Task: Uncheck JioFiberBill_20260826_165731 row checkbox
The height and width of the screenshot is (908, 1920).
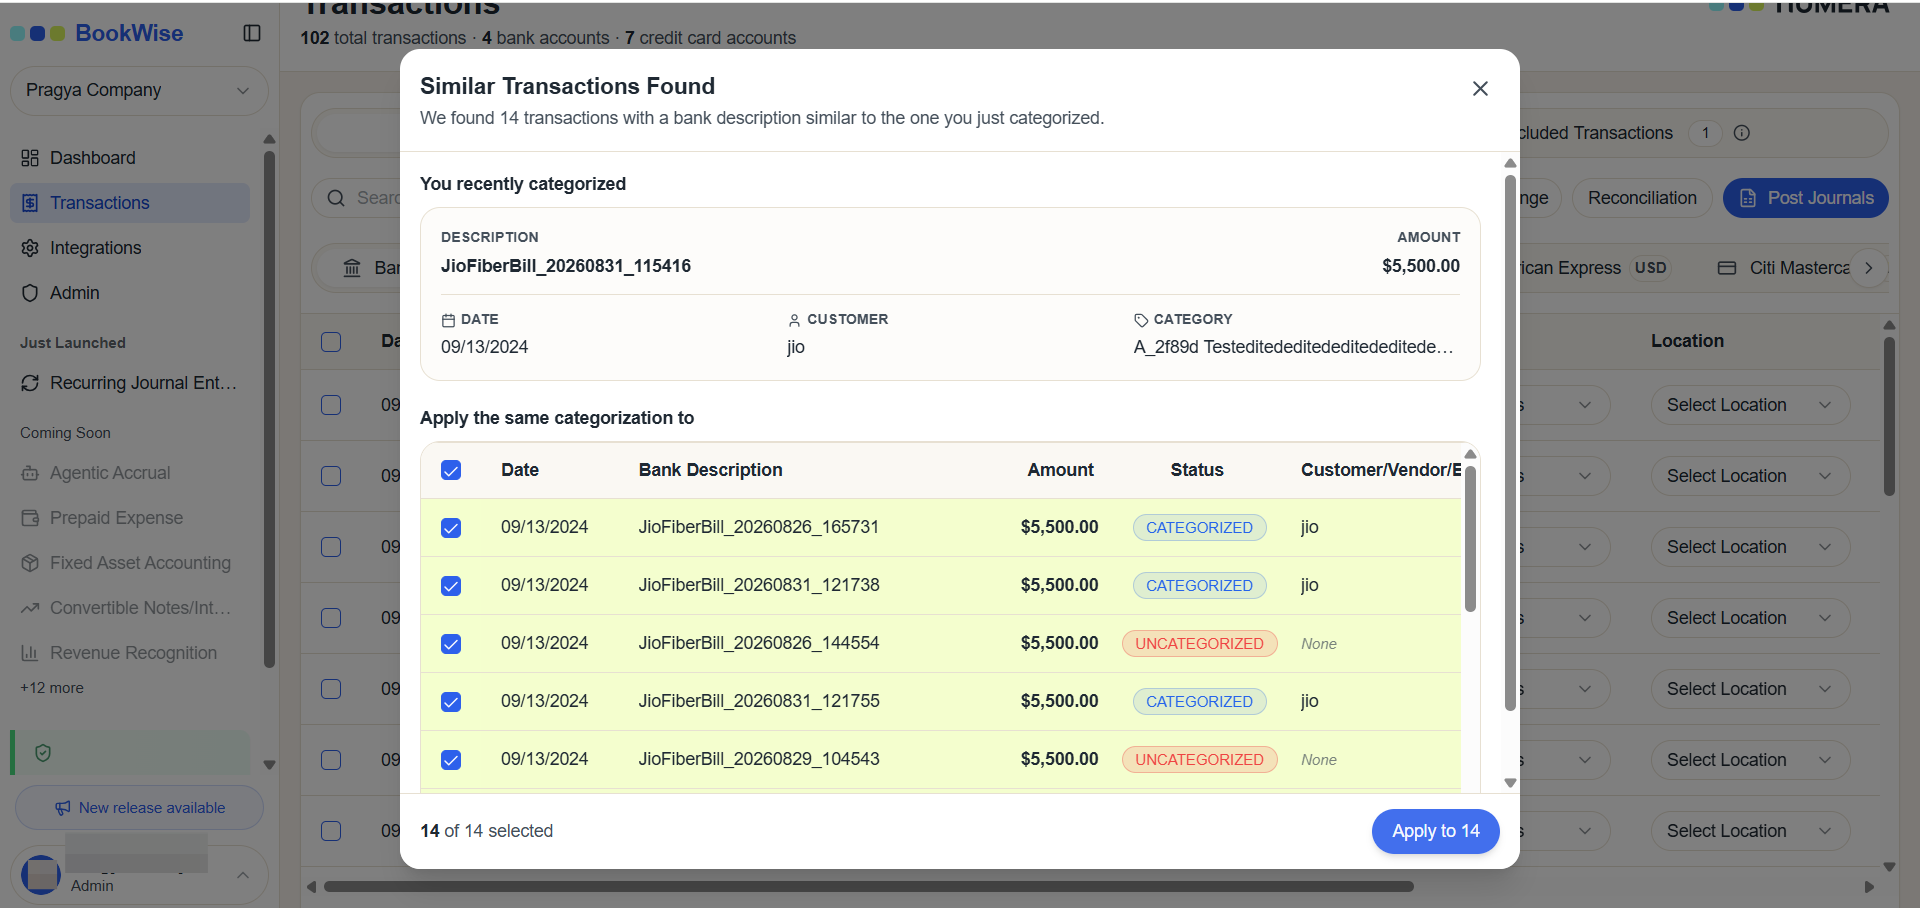Action: click(451, 528)
